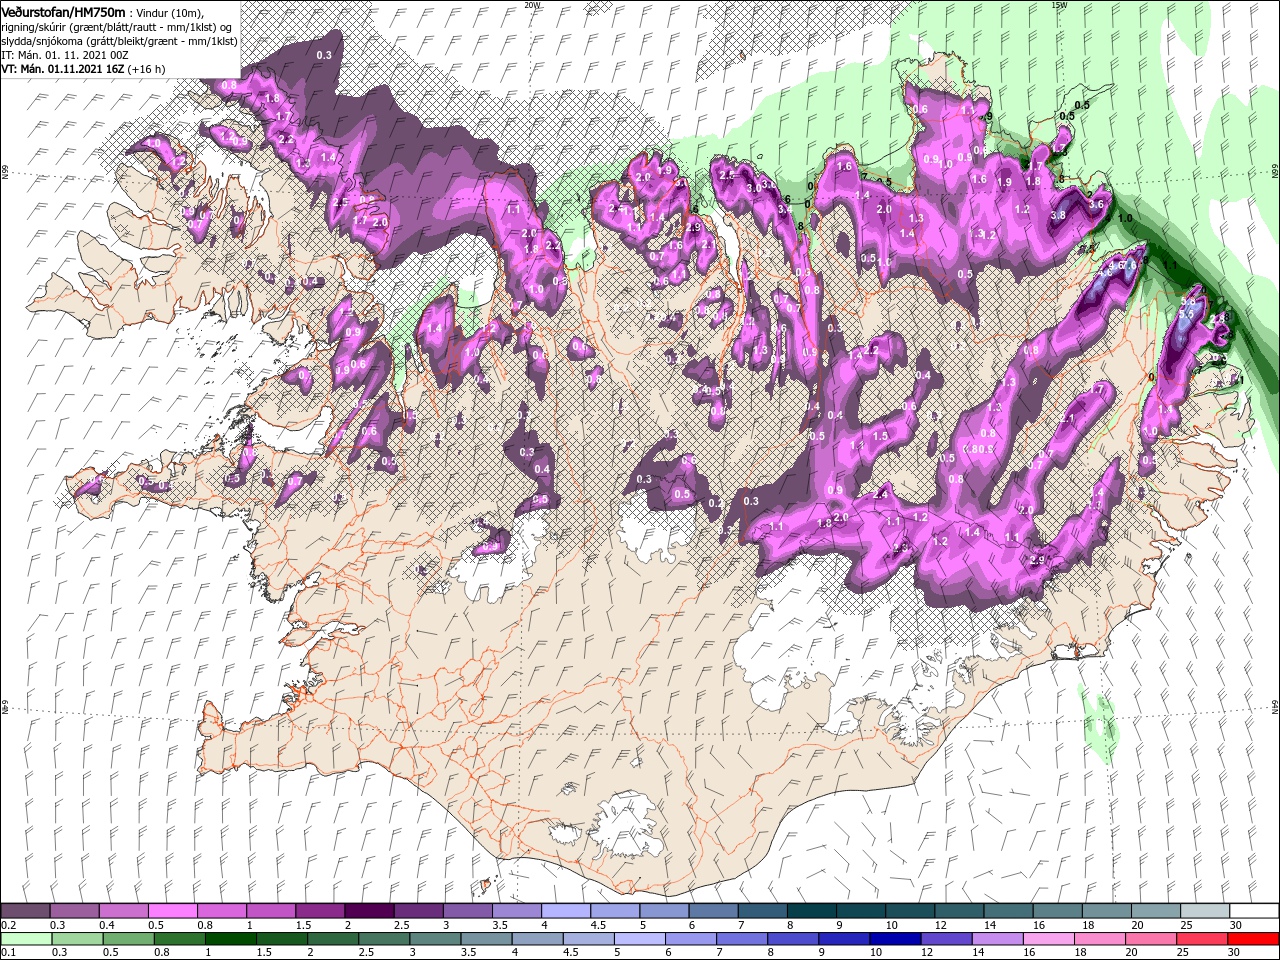Screen dimensions: 1280x960
Task: Click the top-row legend swatch between 1 and 1.5
Action: [x=270, y=911]
